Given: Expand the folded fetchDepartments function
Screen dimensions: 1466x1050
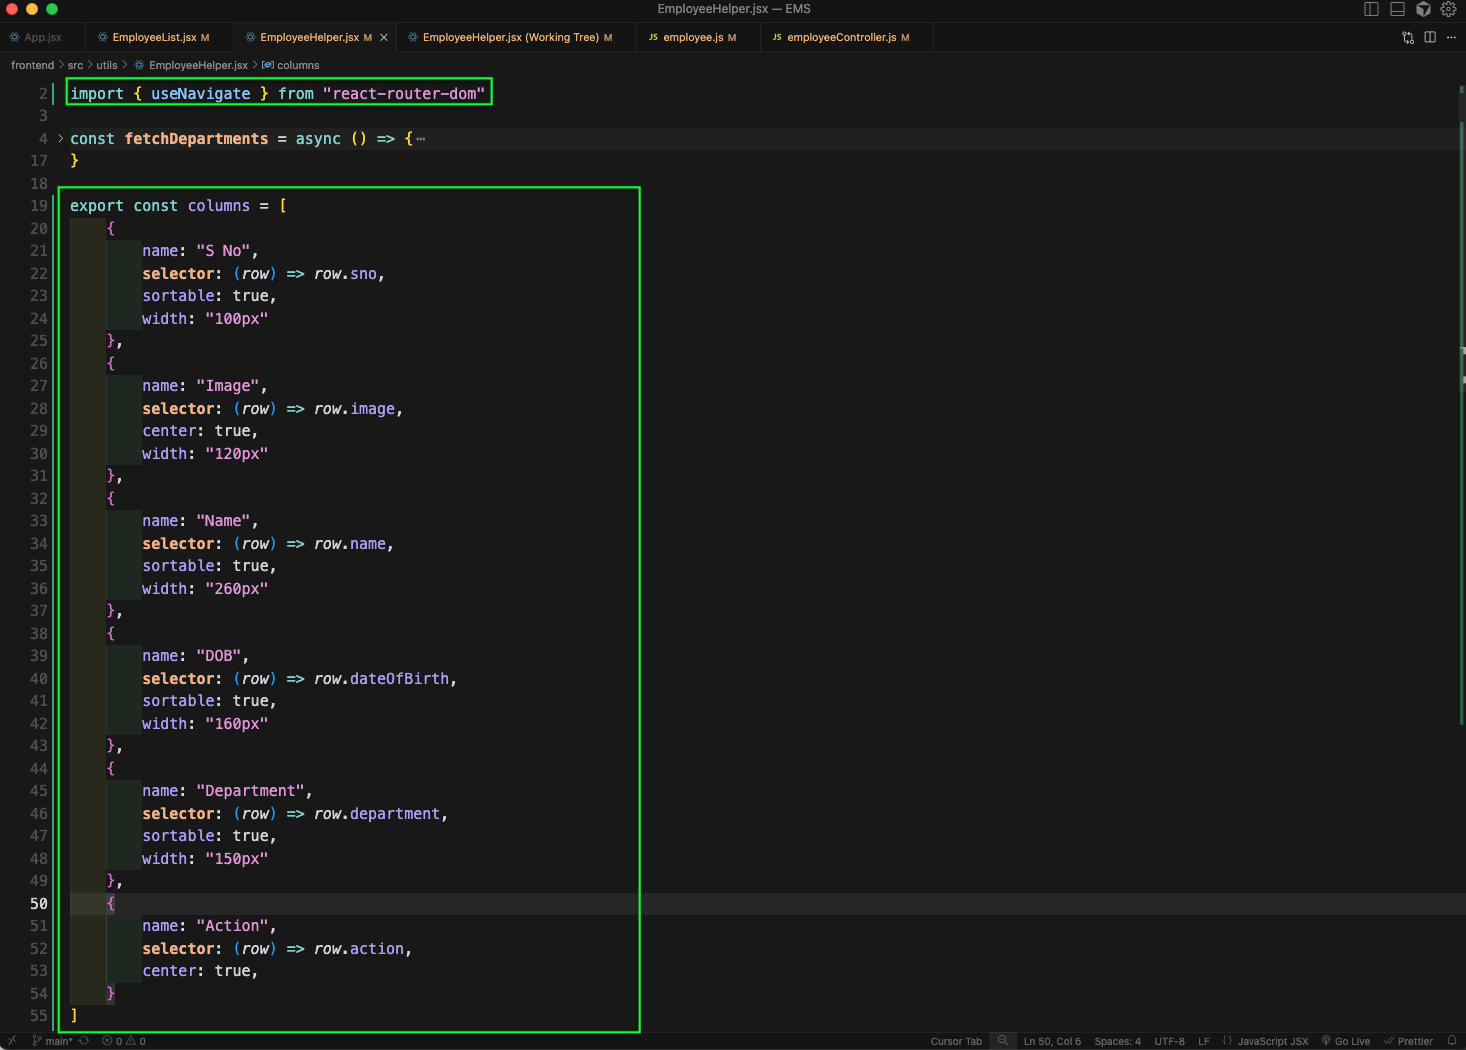Looking at the screenshot, I should (60, 139).
